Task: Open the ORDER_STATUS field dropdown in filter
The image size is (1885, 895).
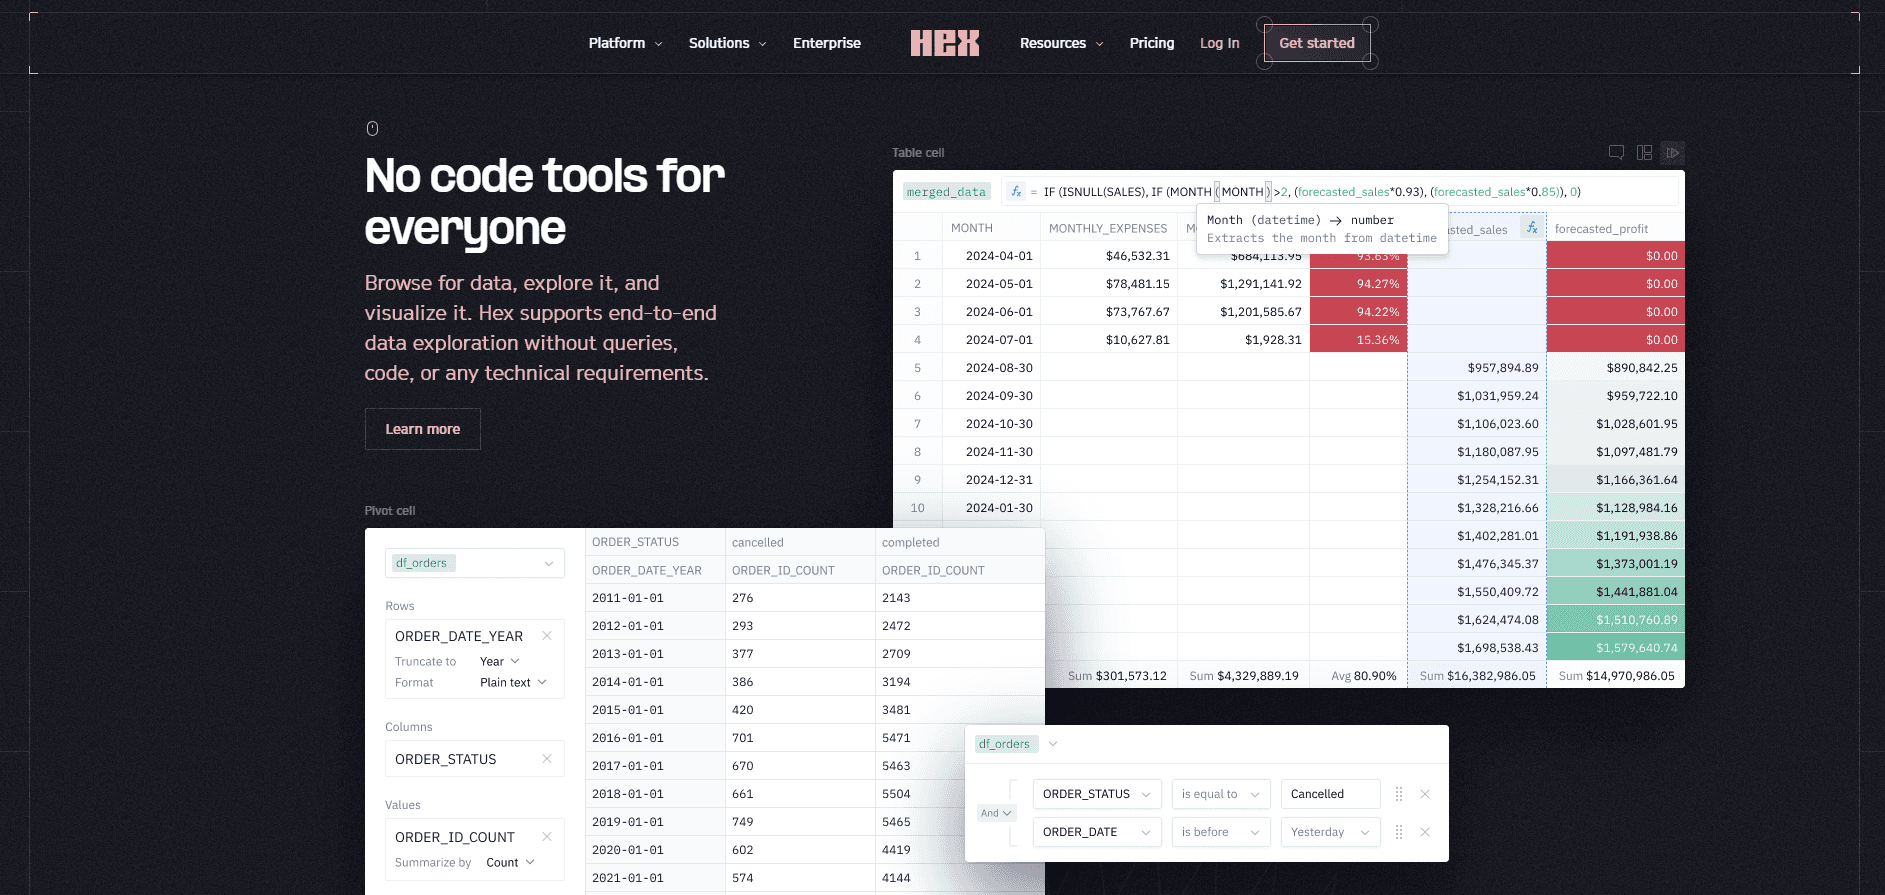Action: pyautogui.click(x=1097, y=794)
